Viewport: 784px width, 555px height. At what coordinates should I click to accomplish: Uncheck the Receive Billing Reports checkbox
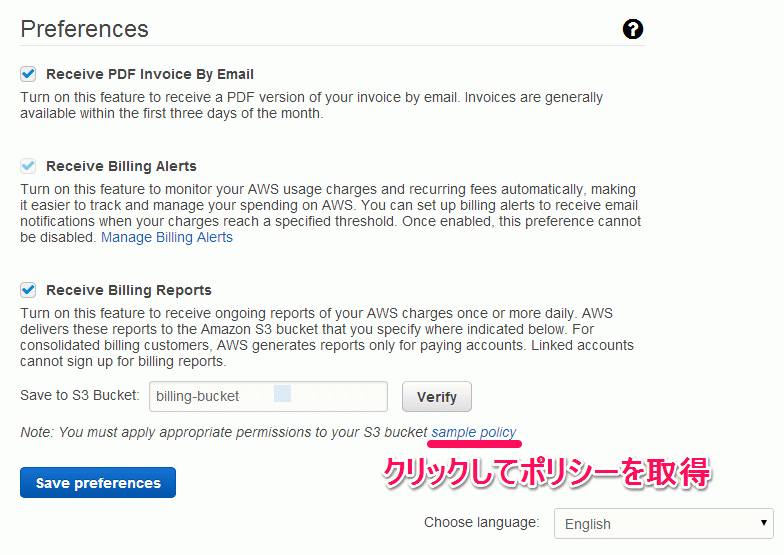[x=28, y=290]
